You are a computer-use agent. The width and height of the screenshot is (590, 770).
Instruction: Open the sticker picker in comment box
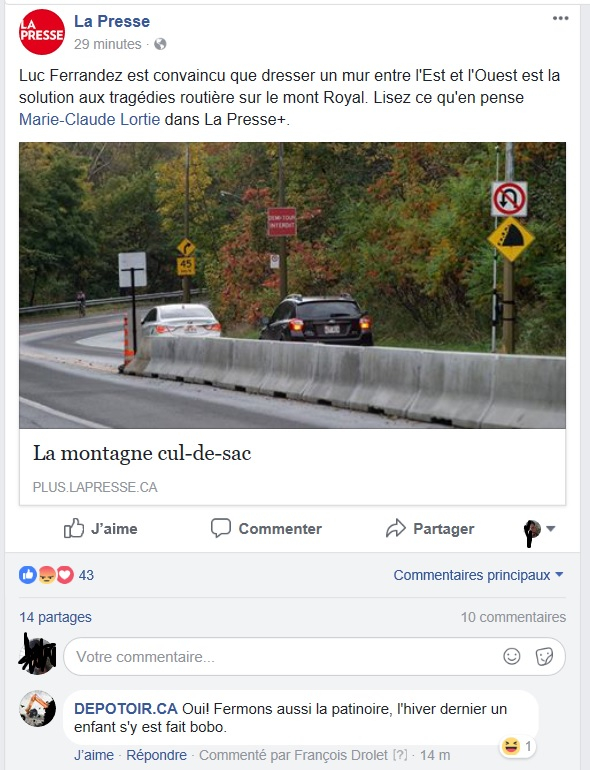pos(544,656)
